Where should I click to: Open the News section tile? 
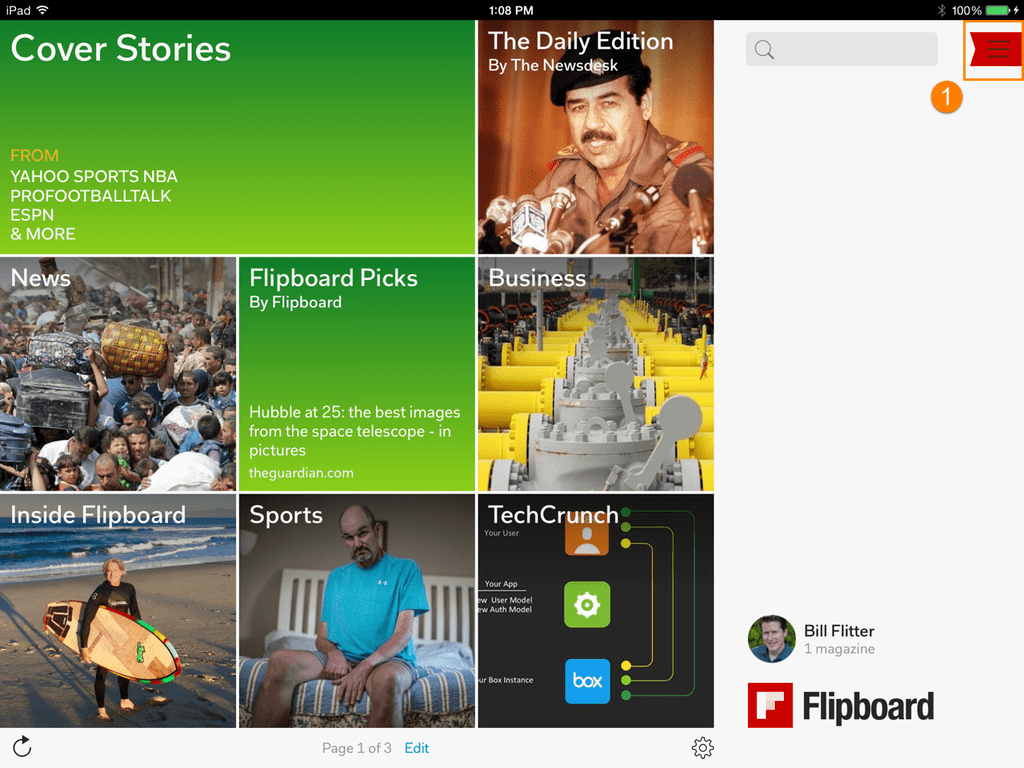pos(118,374)
